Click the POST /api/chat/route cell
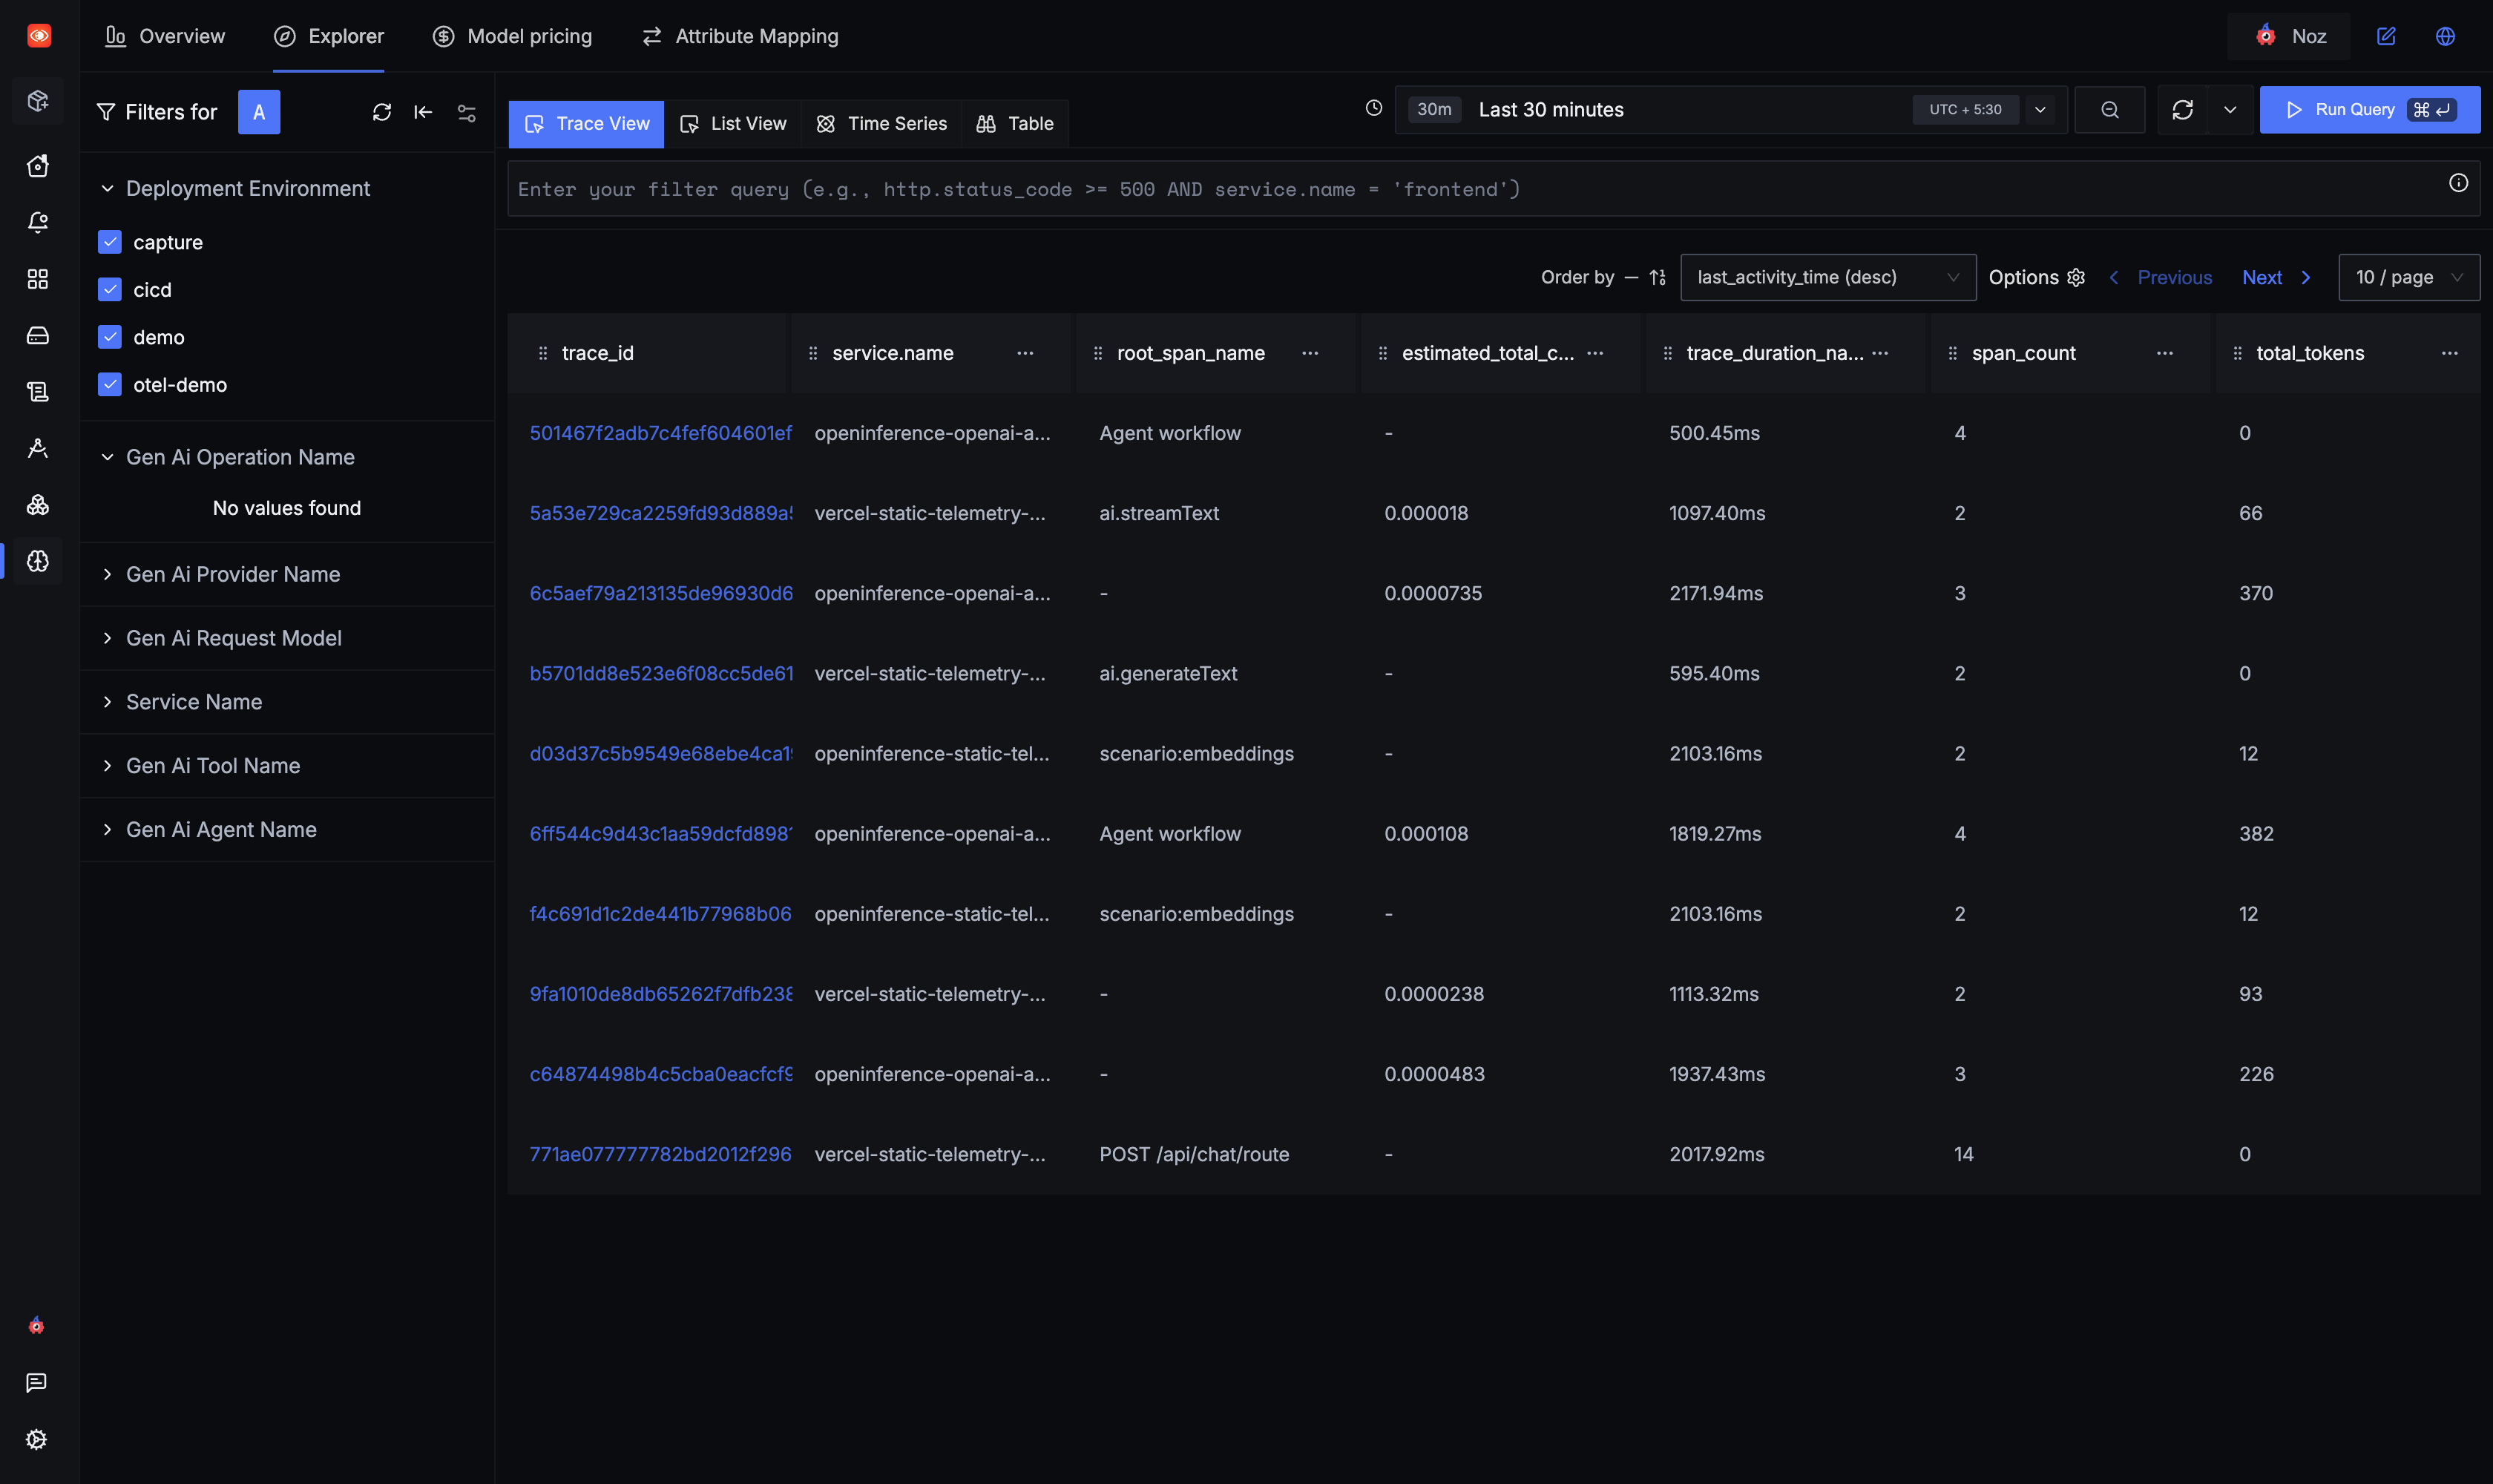The height and width of the screenshot is (1484, 2493). [1194, 1154]
